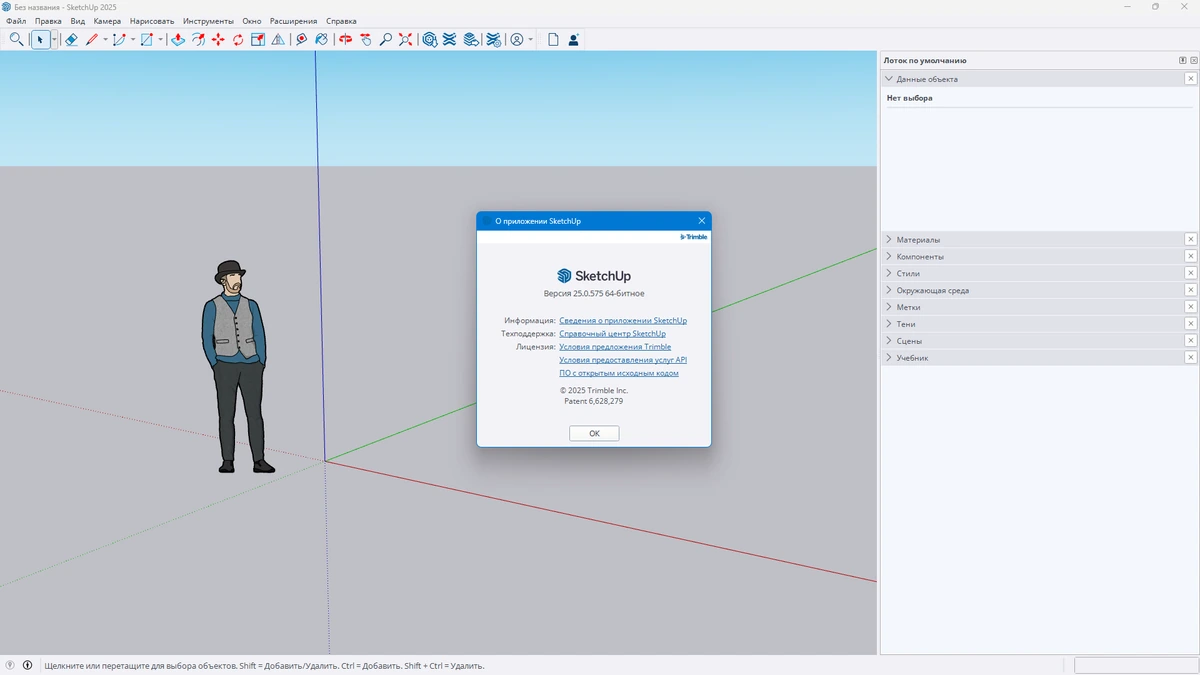
Task: Open the Инструменты menu
Action: 208,21
